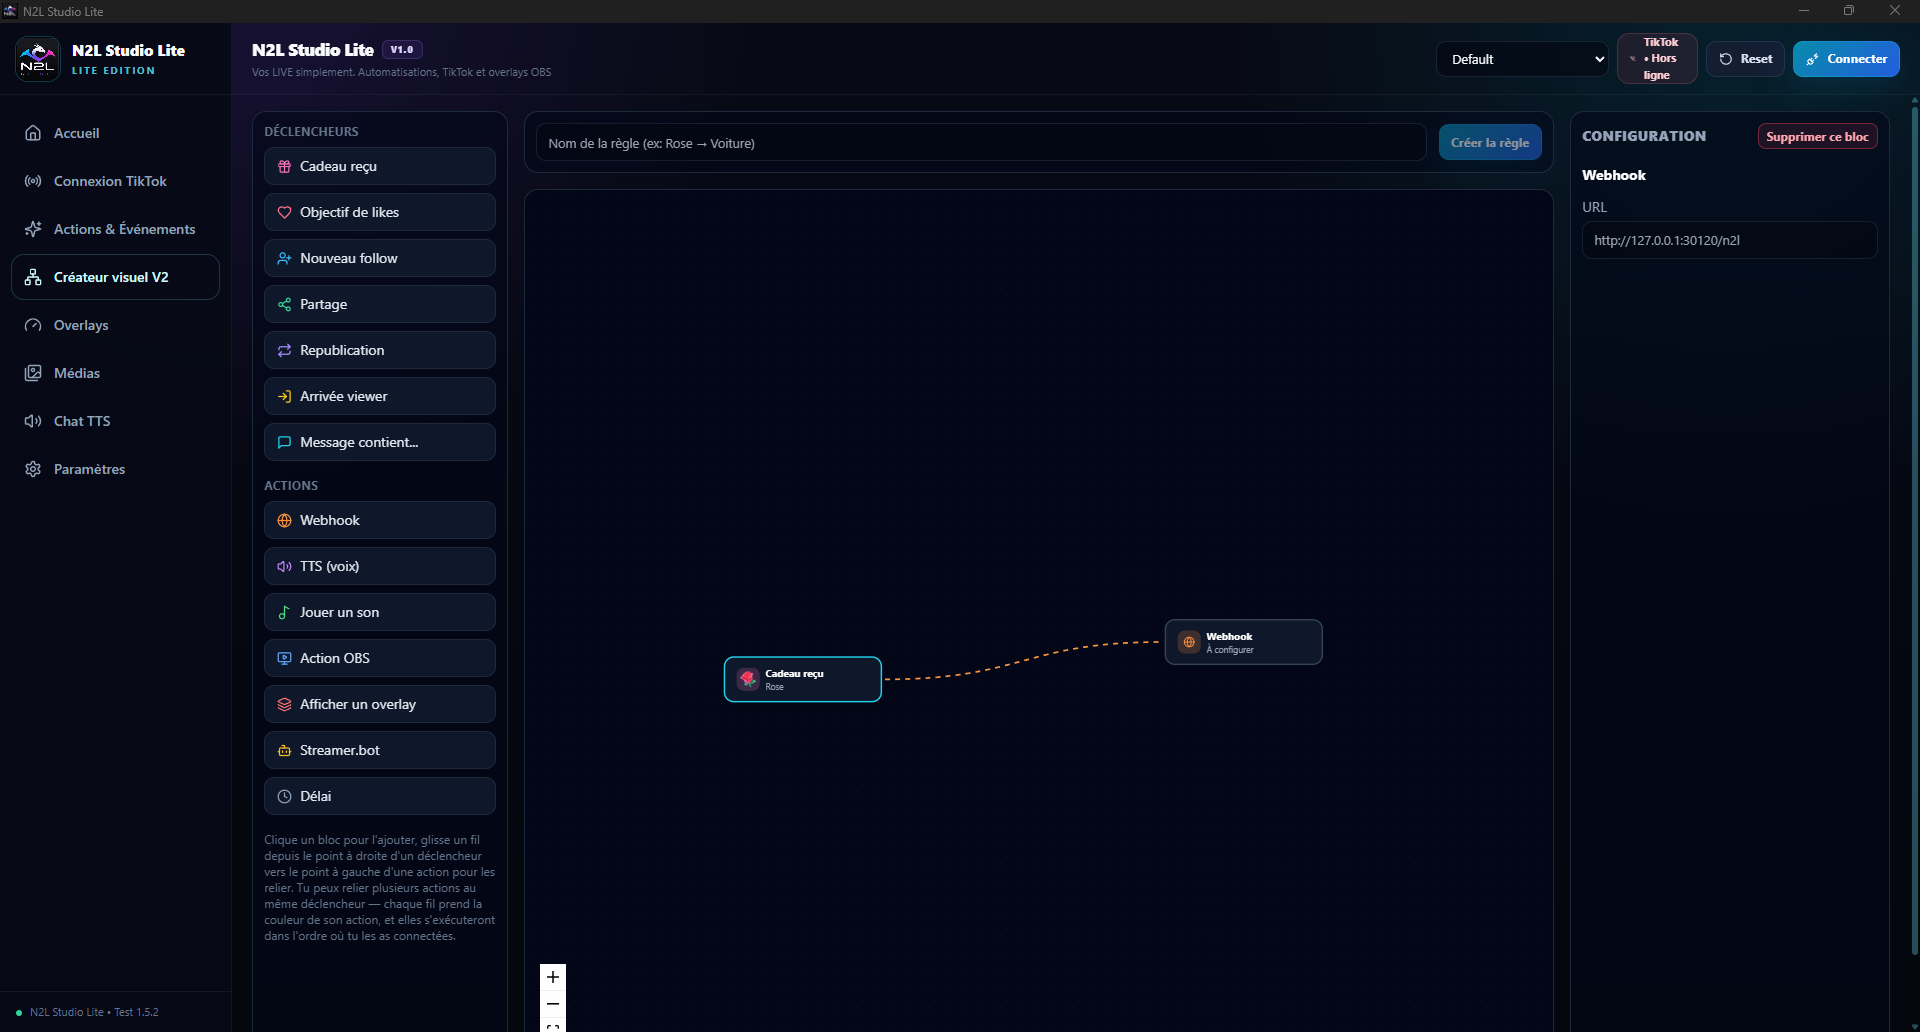Screen dimensions: 1920x1032
Task: Add the Nouveau follow trigger block
Action: point(380,258)
